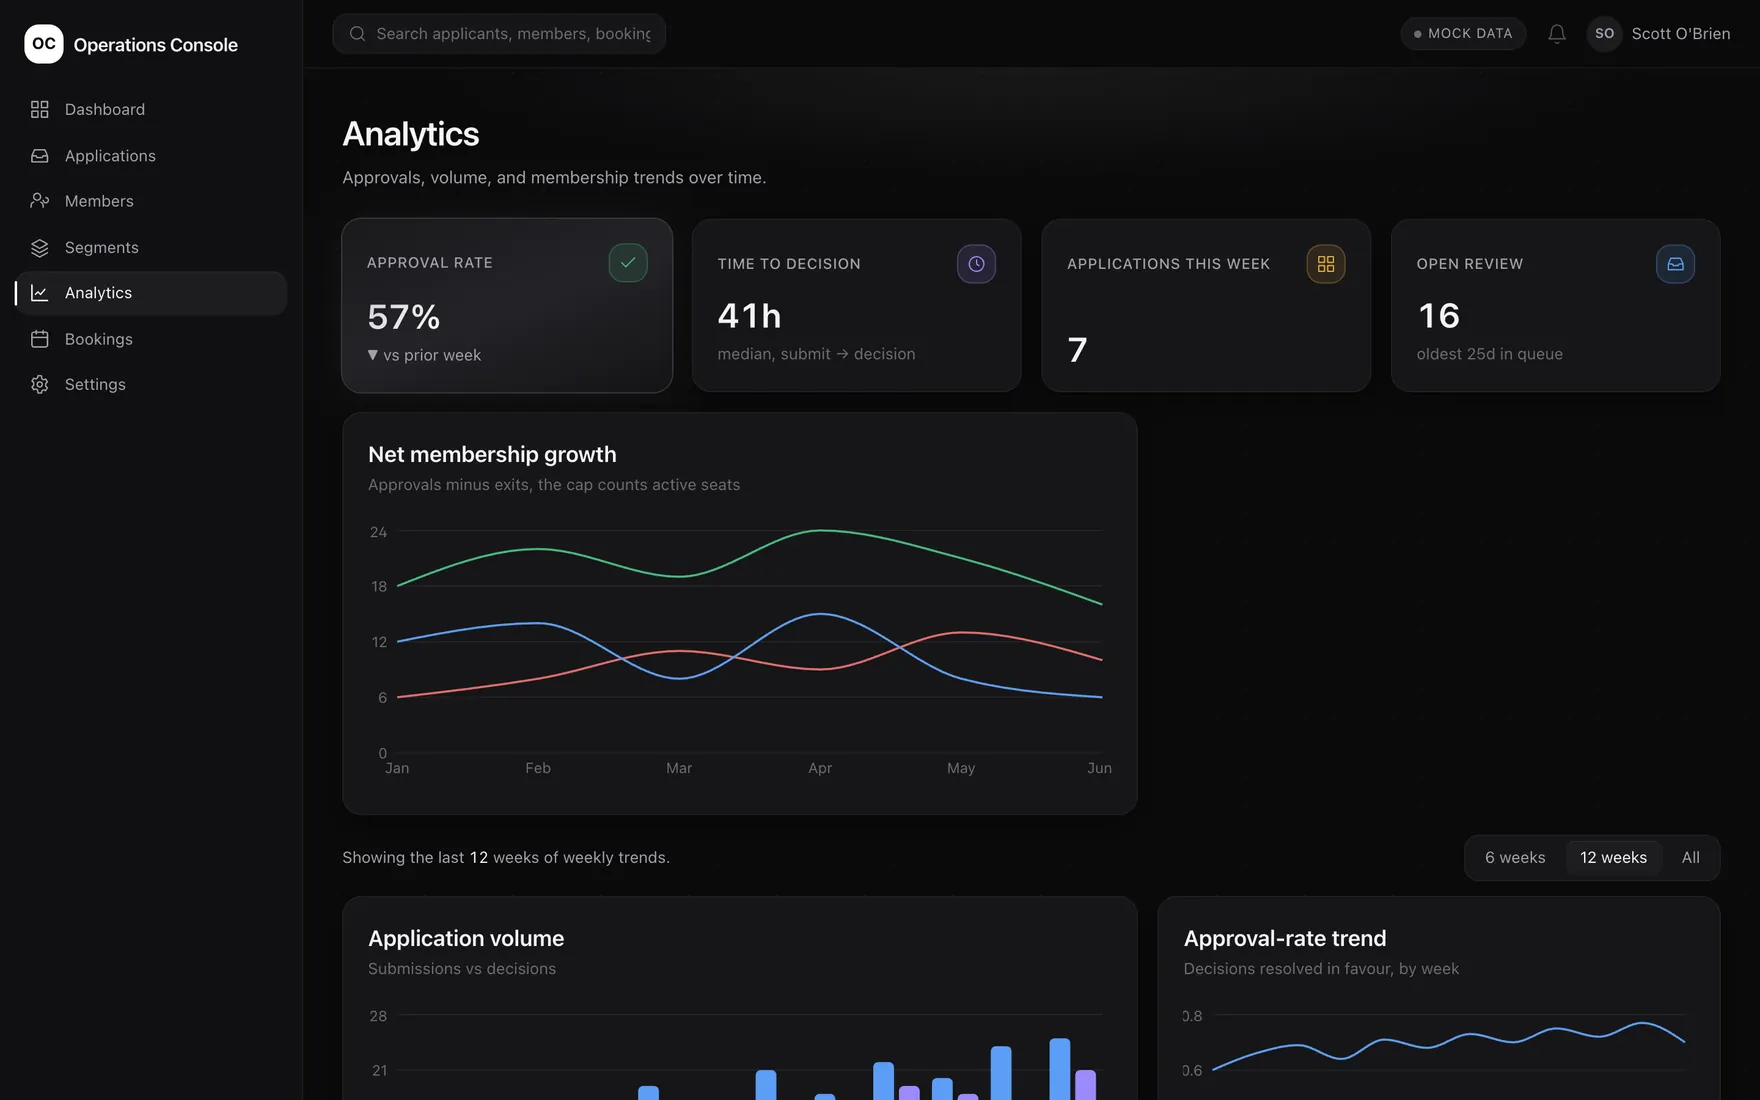Select the Open Review card

(x=1555, y=305)
